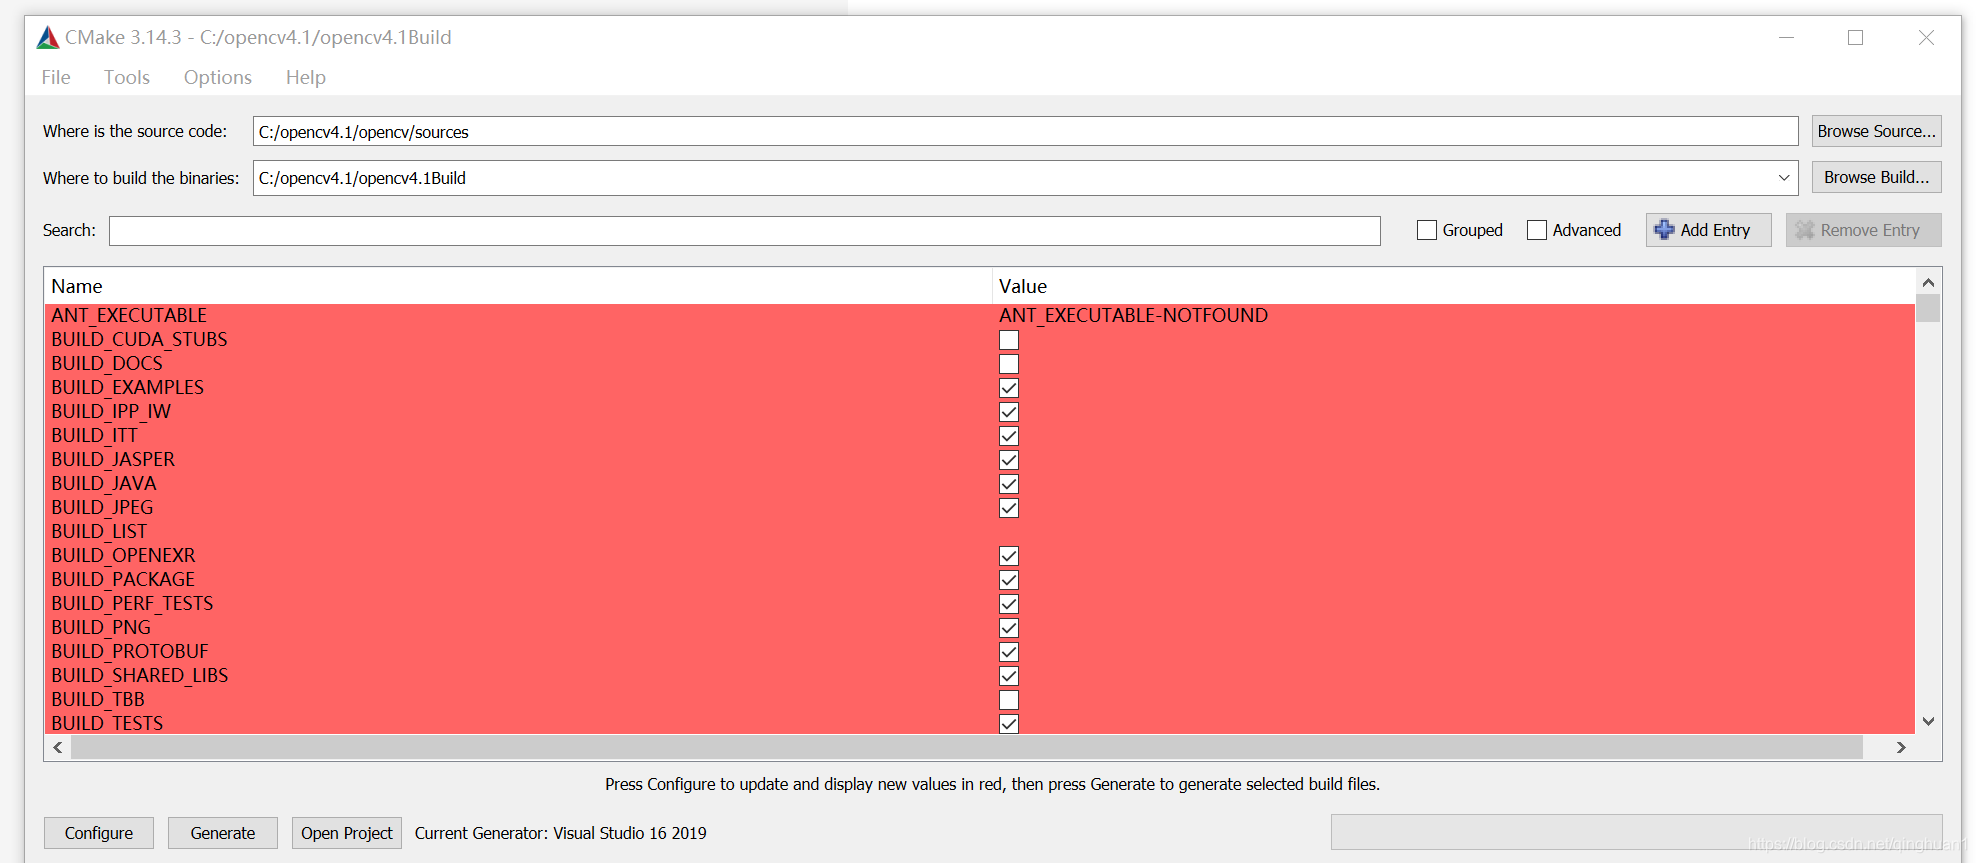Check the BUILD_CUDA_STUBS checkbox
The image size is (1977, 863).
click(1009, 340)
